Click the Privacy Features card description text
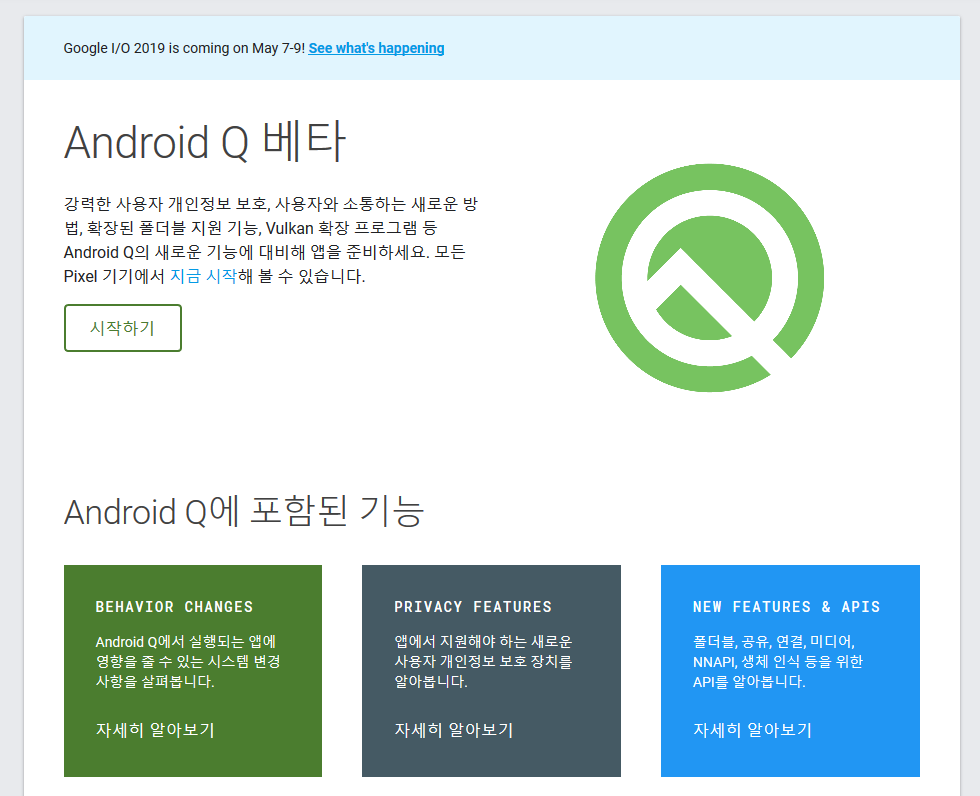Viewport: 980px width, 796px height. (x=483, y=661)
